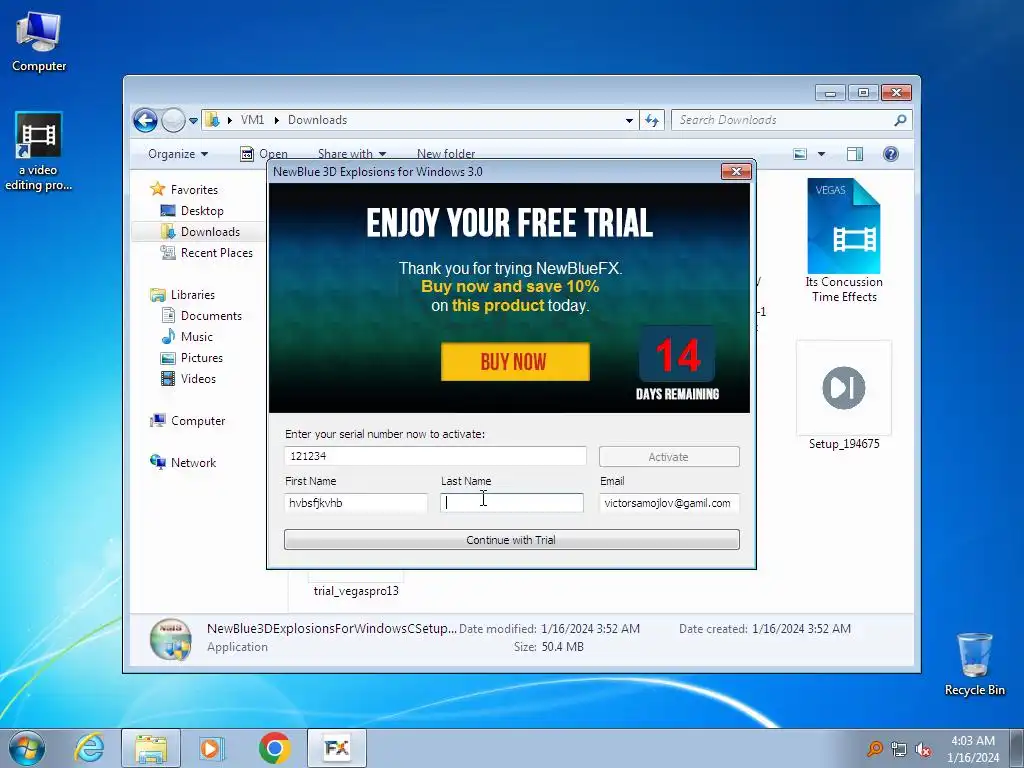
Task: Select Favorites in navigation pane
Action: pyautogui.click(x=184, y=189)
